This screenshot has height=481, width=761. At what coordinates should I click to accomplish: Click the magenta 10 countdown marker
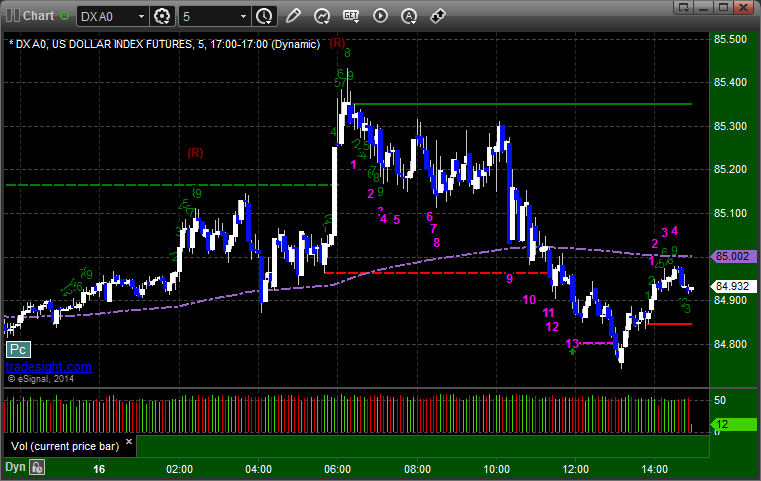coord(529,300)
